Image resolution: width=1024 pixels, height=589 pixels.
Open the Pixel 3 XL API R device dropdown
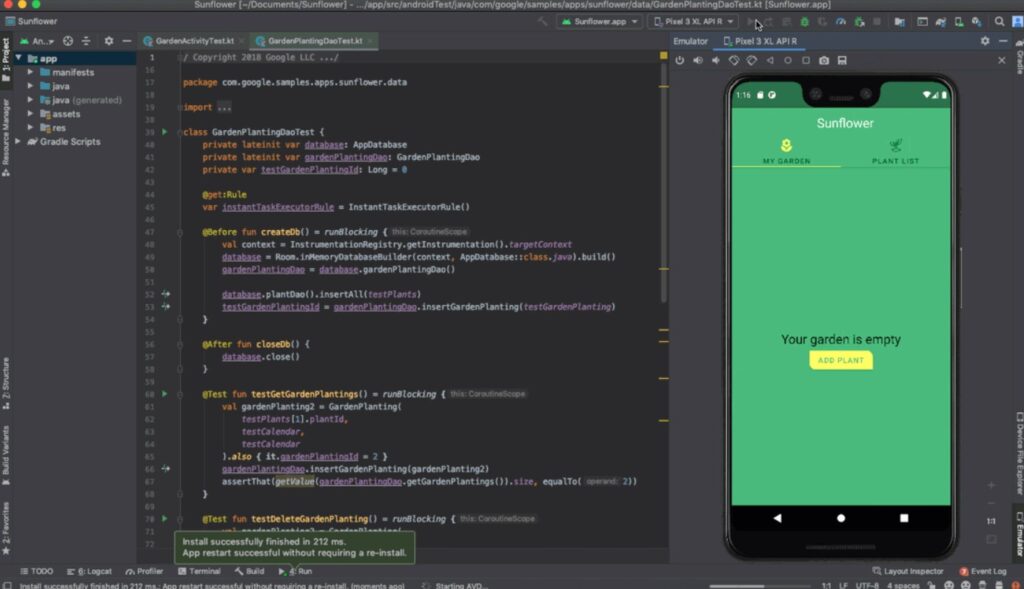click(694, 22)
